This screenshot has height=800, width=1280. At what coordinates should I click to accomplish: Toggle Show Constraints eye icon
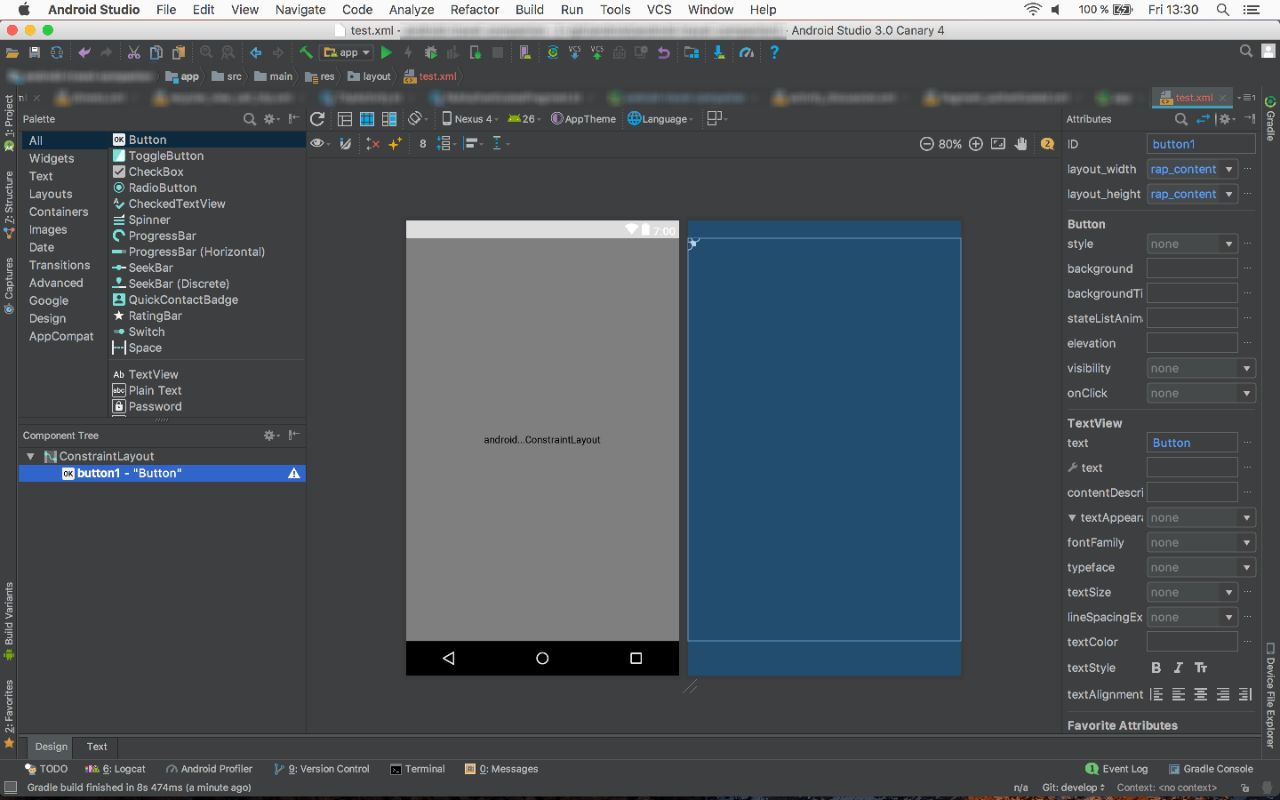click(319, 144)
